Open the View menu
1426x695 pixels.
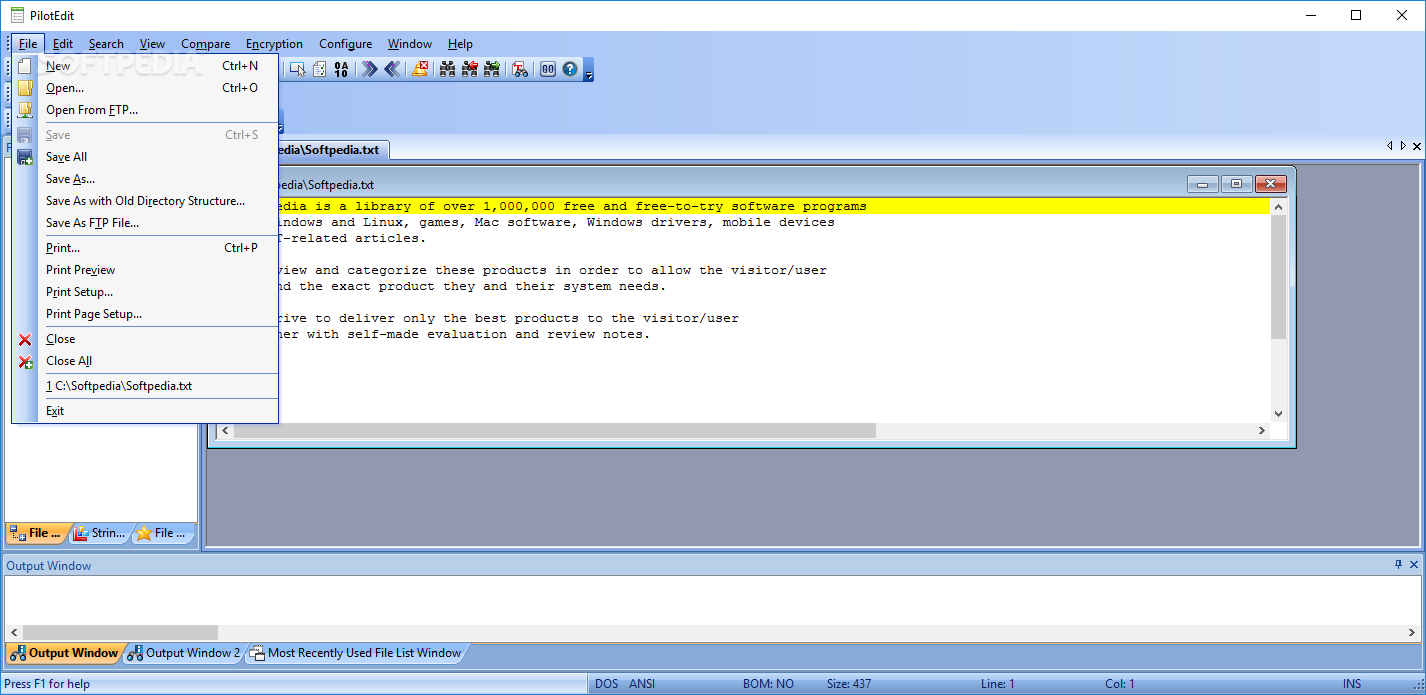152,44
